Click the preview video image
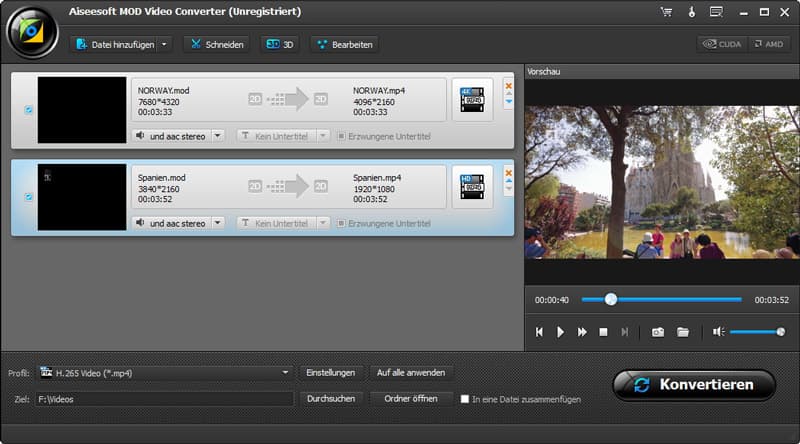 [x=662, y=182]
